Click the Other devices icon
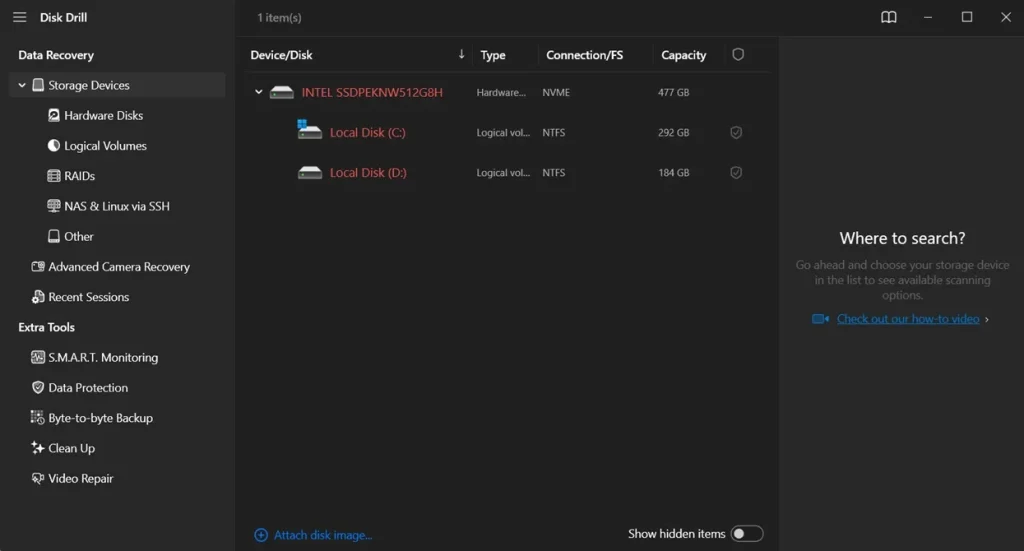The width and height of the screenshot is (1024, 551). (54, 236)
